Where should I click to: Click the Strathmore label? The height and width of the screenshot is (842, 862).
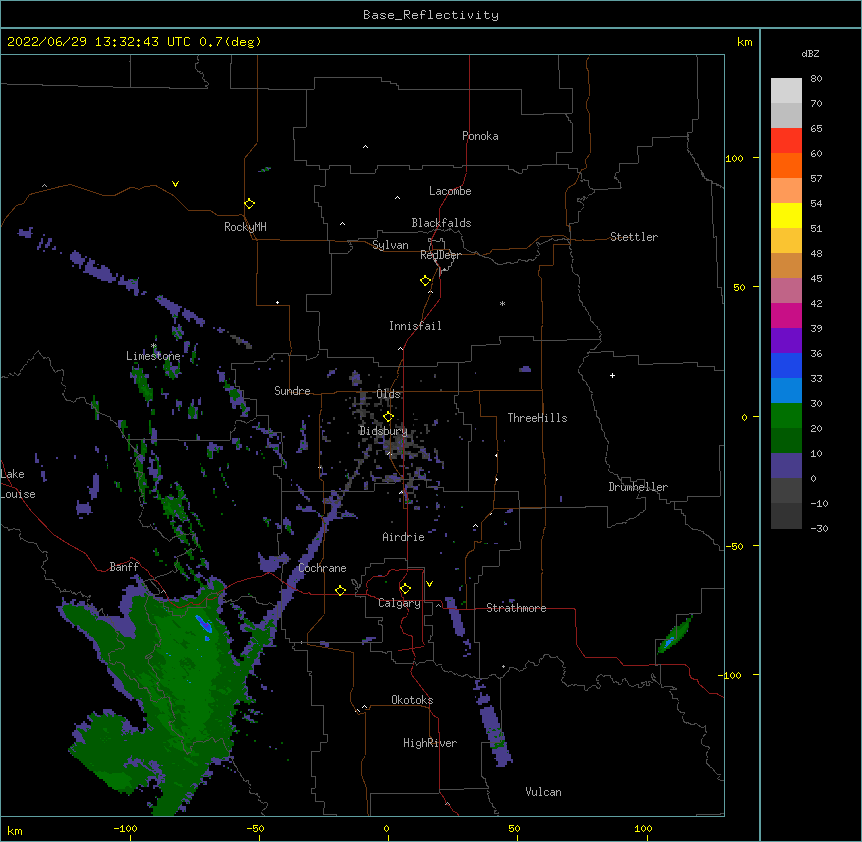click(x=516, y=608)
